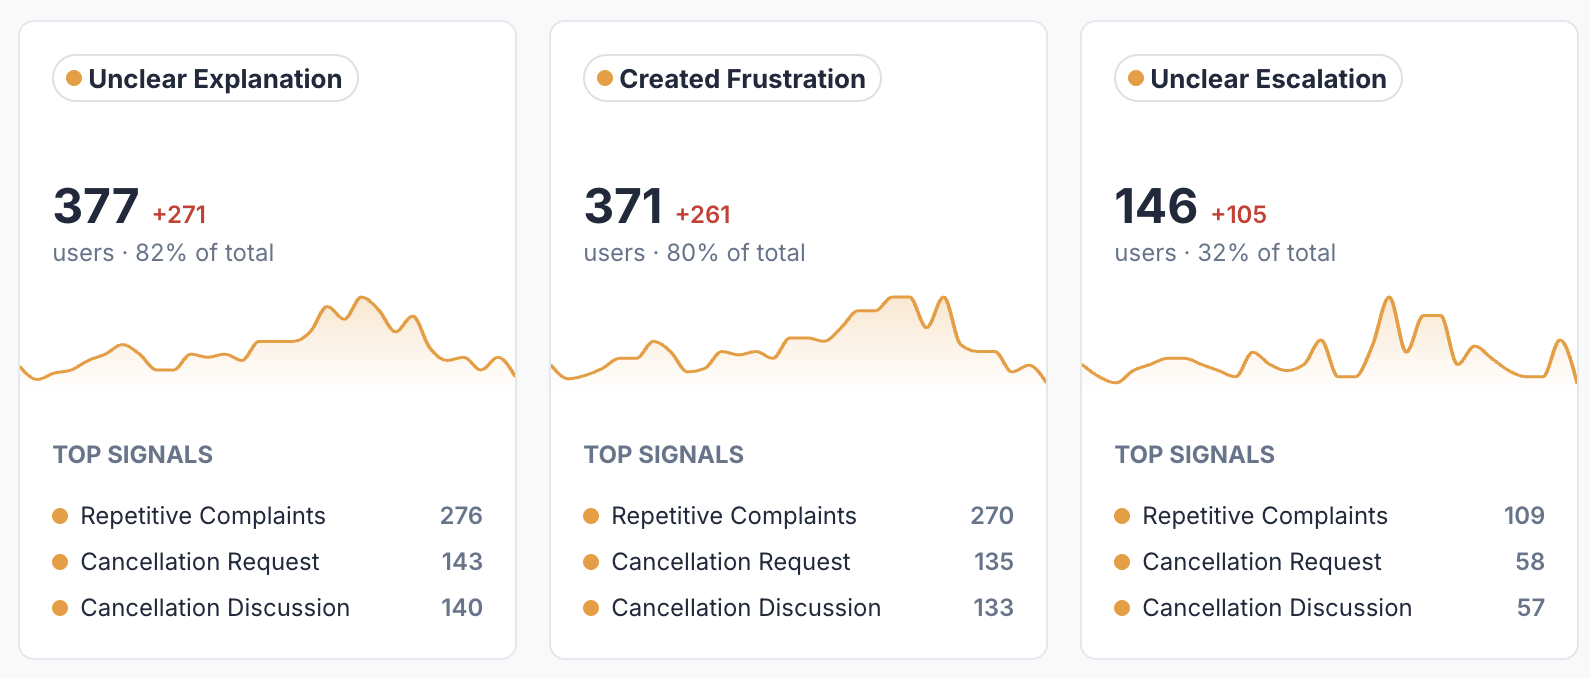
Task: Click orange dot in Created Frustration tag
Action: click(605, 78)
